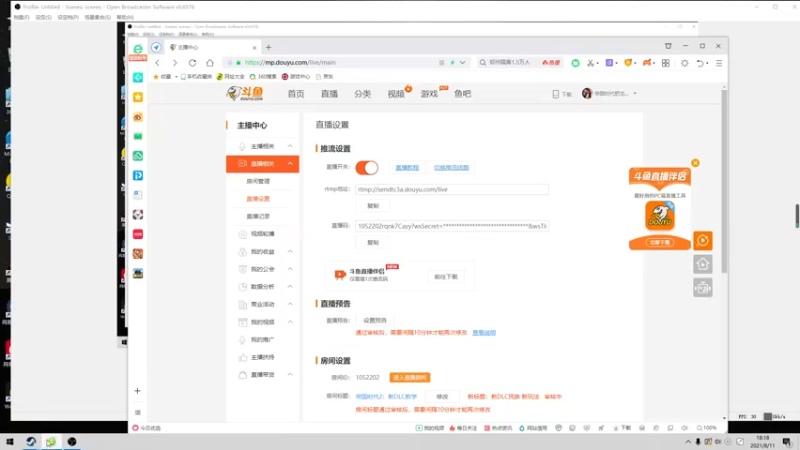Open the 360搜索 bookmark

(263, 77)
